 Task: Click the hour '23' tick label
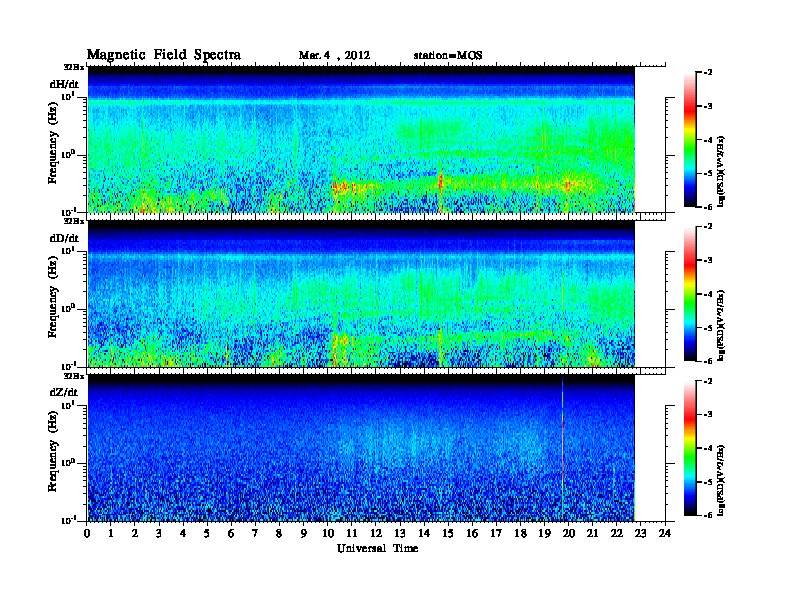(x=641, y=534)
